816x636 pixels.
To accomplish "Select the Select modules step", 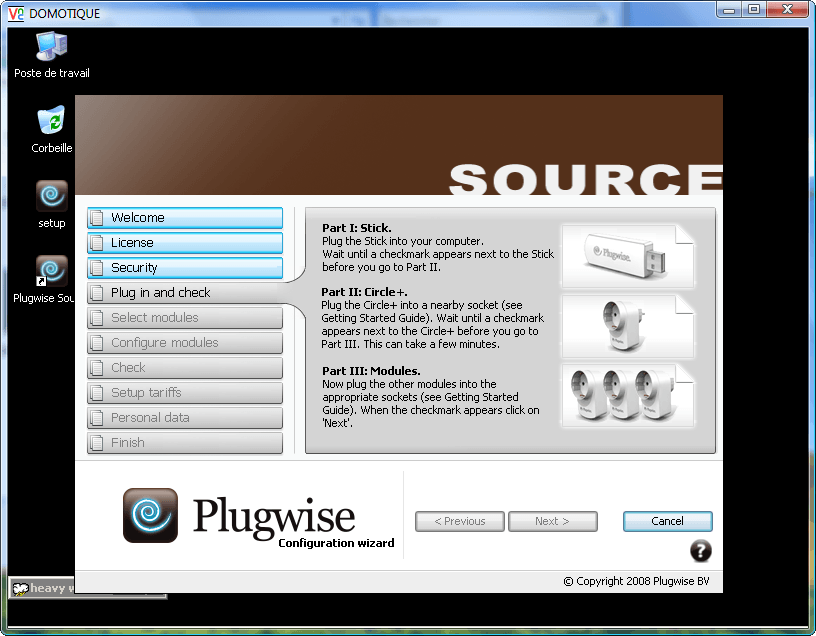I will [x=185, y=317].
